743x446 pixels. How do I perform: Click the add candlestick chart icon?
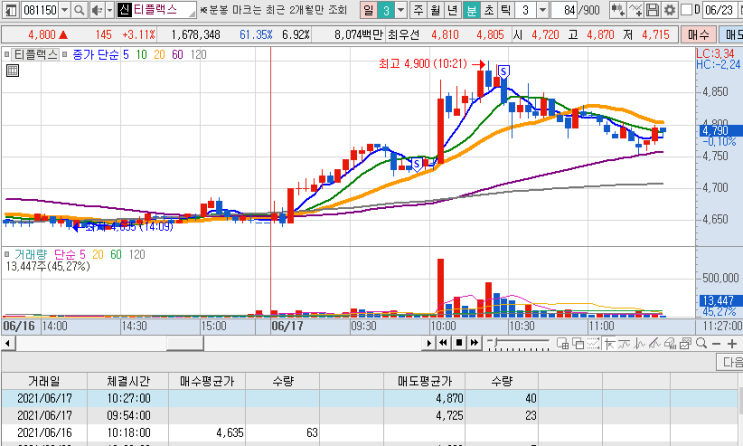point(618,9)
